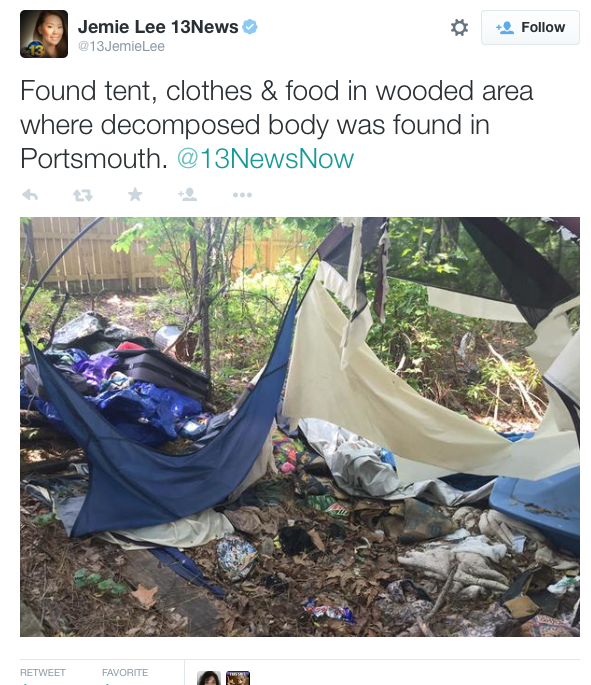Image resolution: width=591 pixels, height=685 pixels.
Task: Follow Jemie Lee 13News
Action: point(530,28)
